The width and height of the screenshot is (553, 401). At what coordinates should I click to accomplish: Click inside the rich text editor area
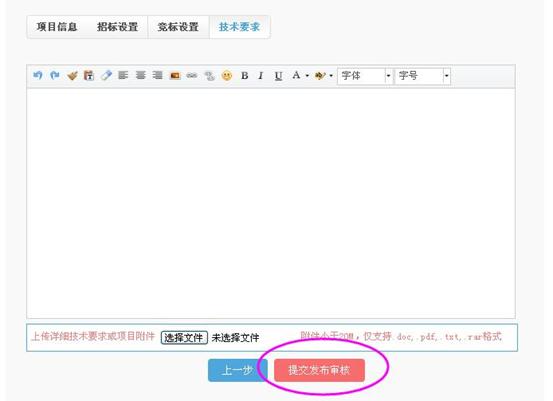coord(271,203)
